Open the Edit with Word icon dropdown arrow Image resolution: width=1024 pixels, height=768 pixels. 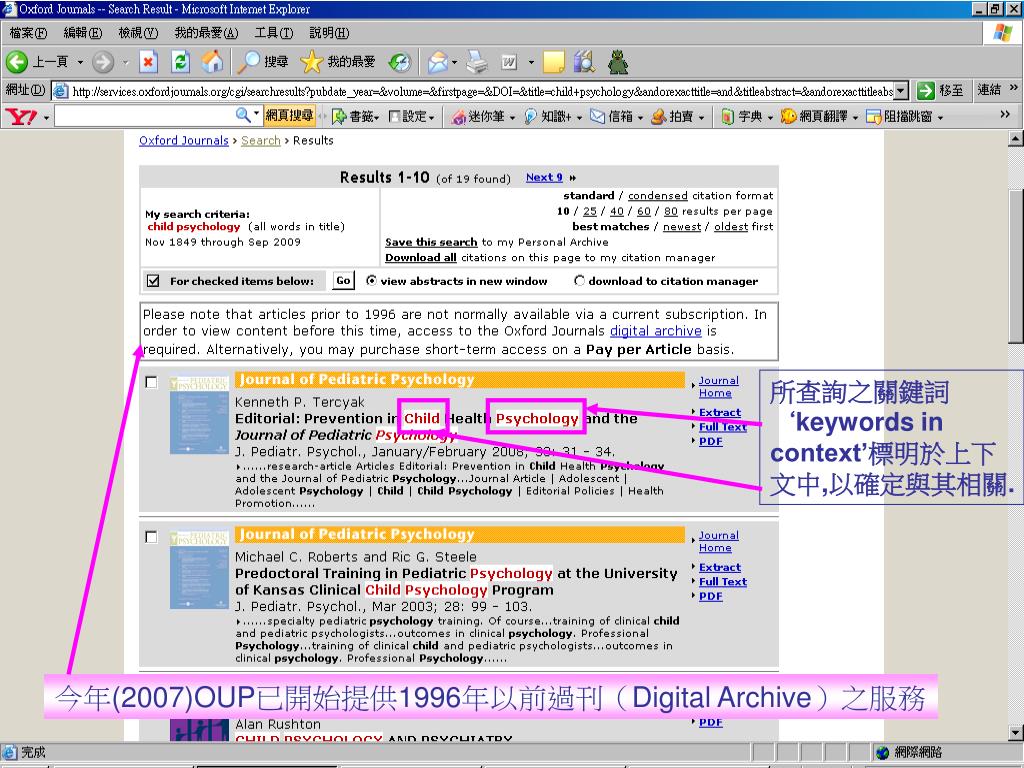coord(531,63)
